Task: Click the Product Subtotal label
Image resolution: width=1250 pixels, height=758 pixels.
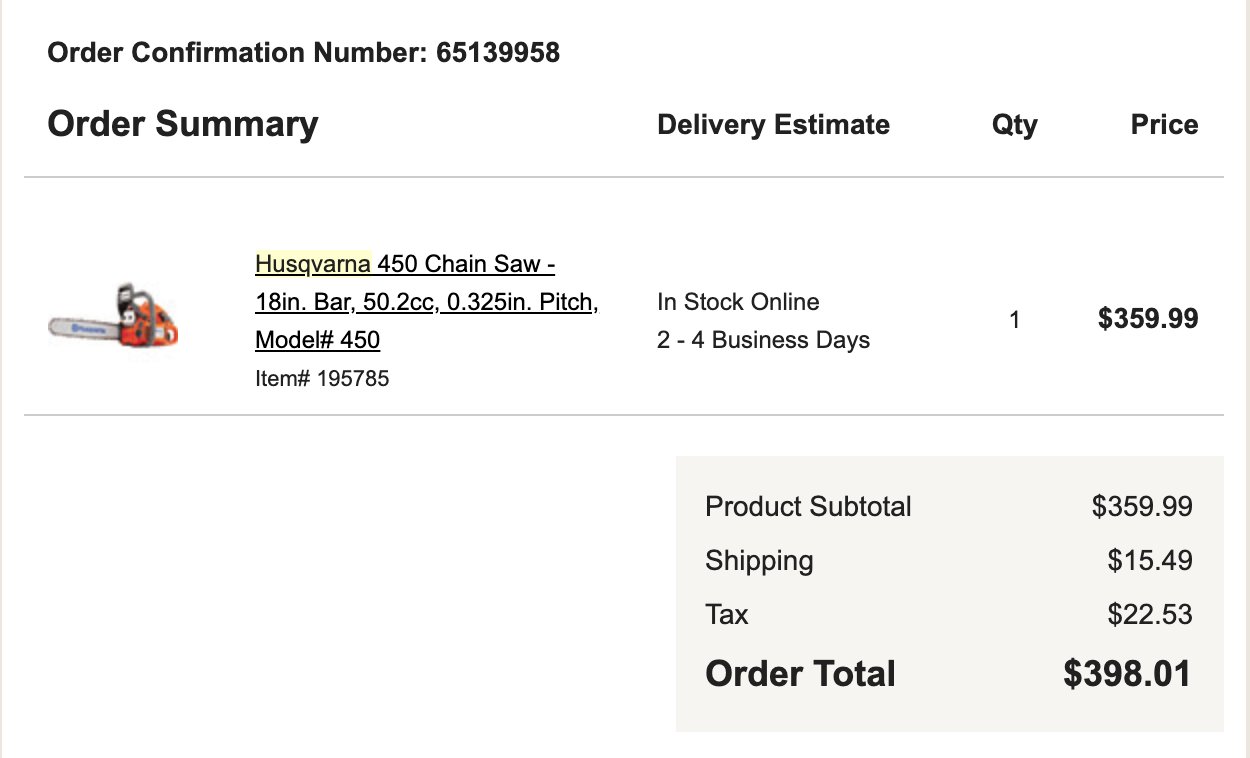Action: tap(808, 506)
